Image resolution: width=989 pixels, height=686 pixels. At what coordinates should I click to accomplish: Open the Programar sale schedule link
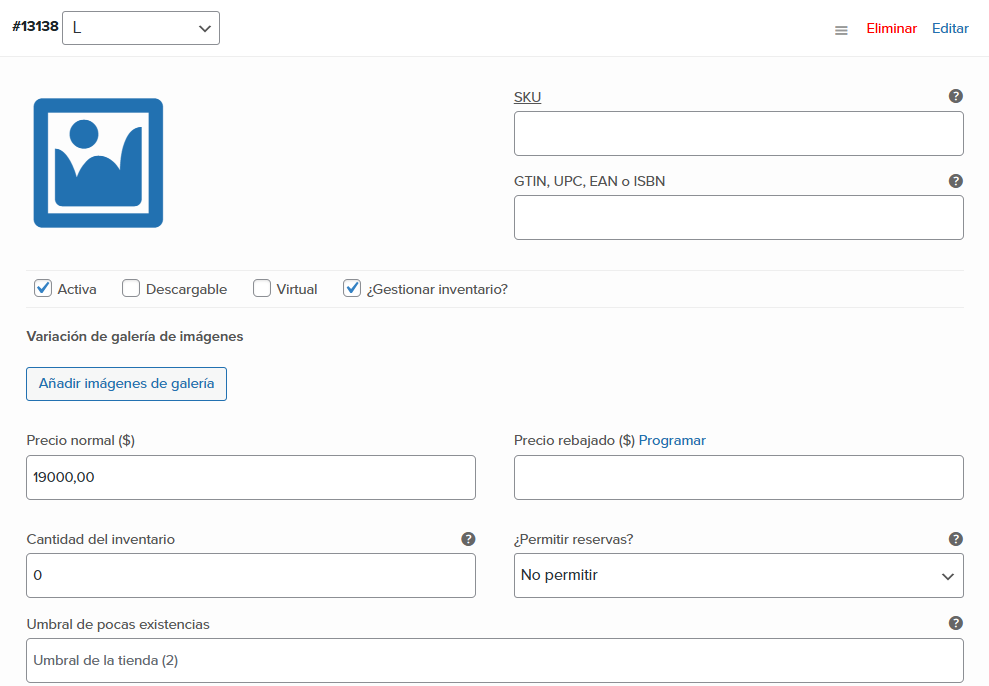[672, 440]
